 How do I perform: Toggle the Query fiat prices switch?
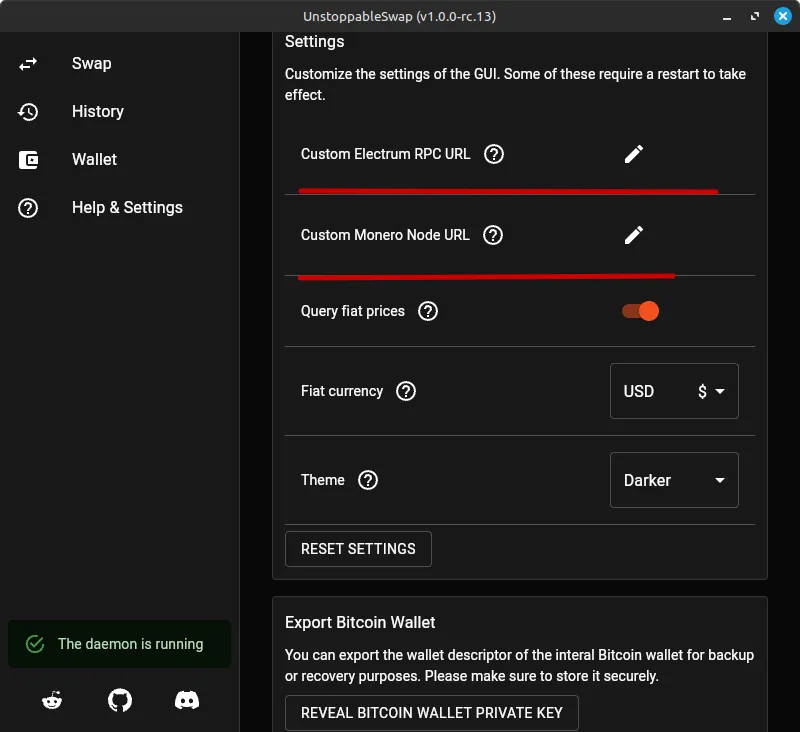pos(640,311)
